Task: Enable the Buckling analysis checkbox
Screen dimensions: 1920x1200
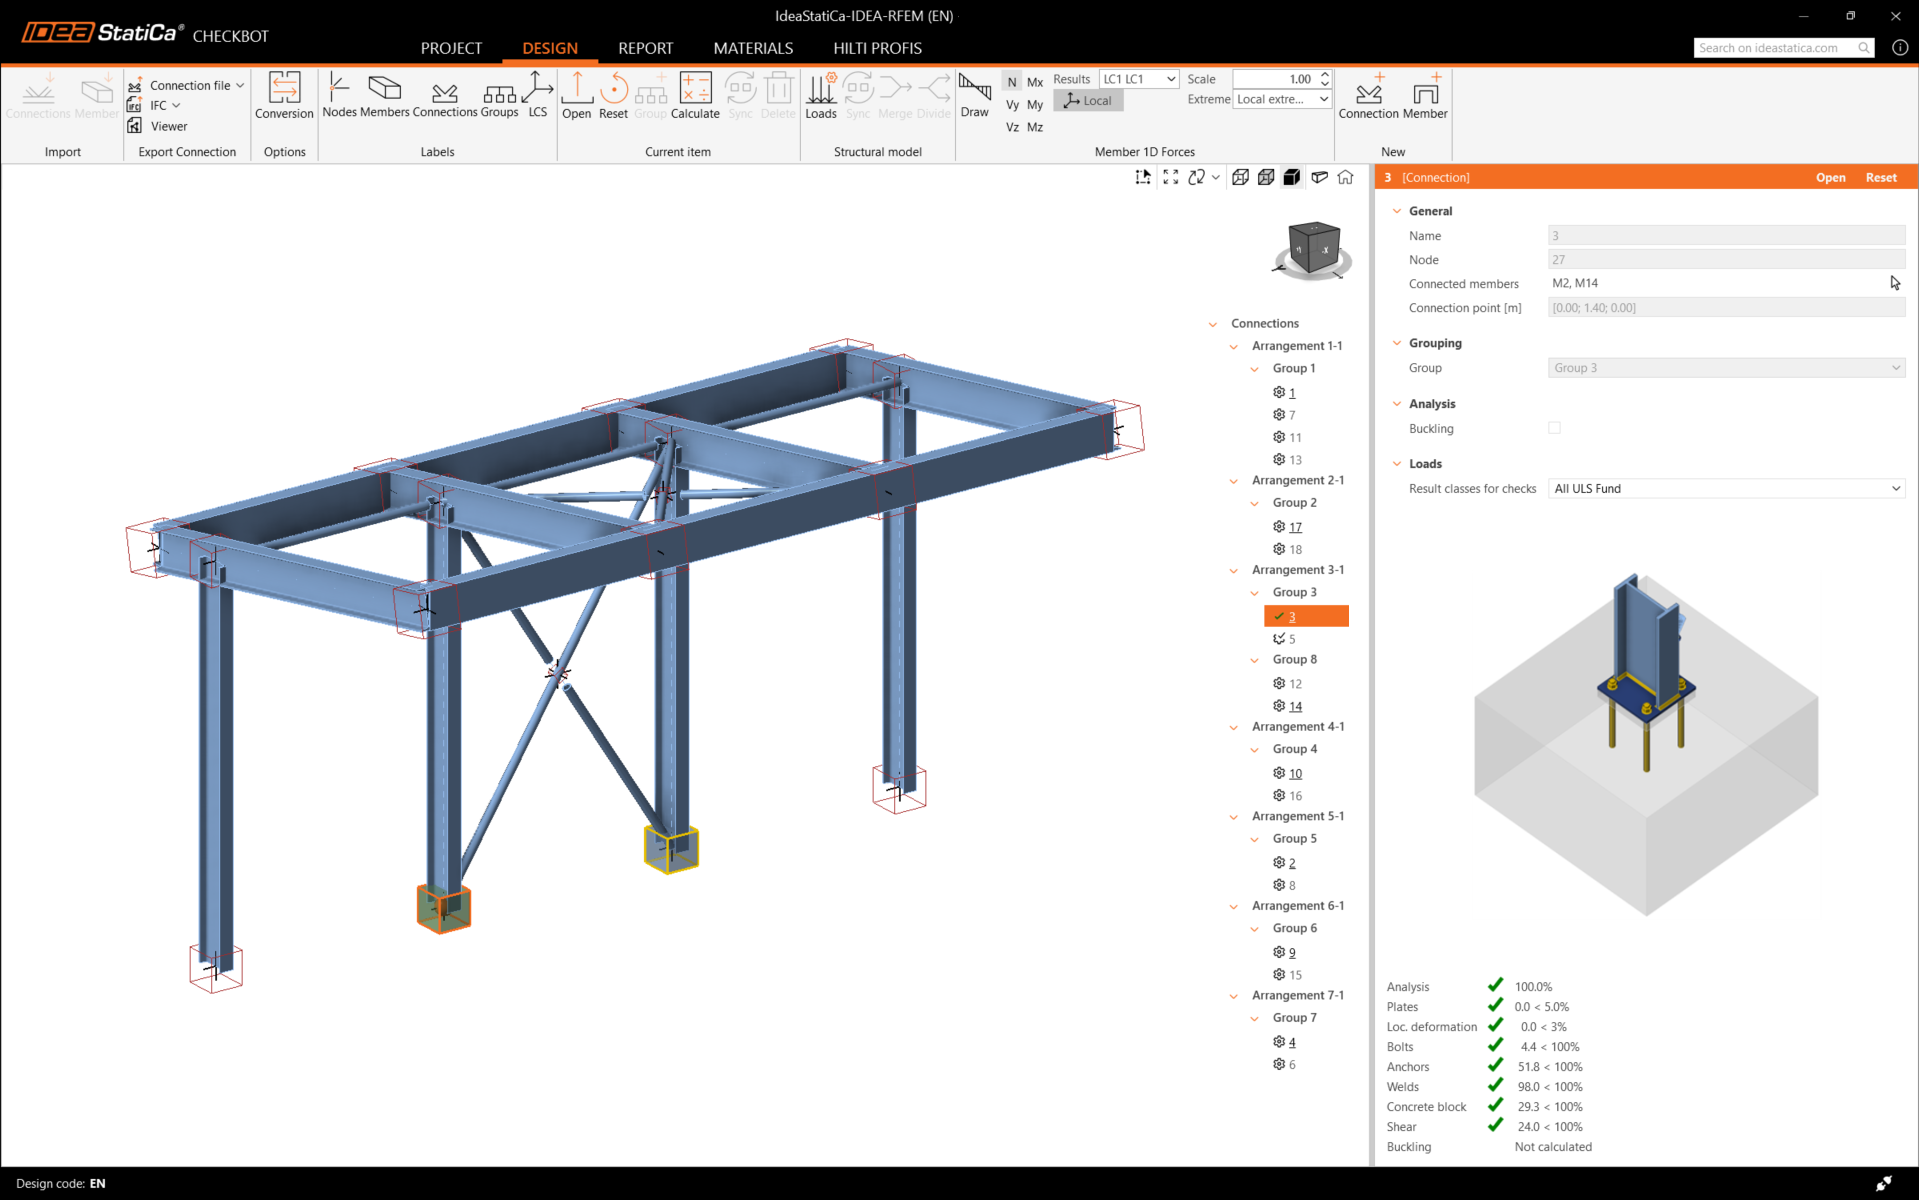Action: [x=1554, y=428]
